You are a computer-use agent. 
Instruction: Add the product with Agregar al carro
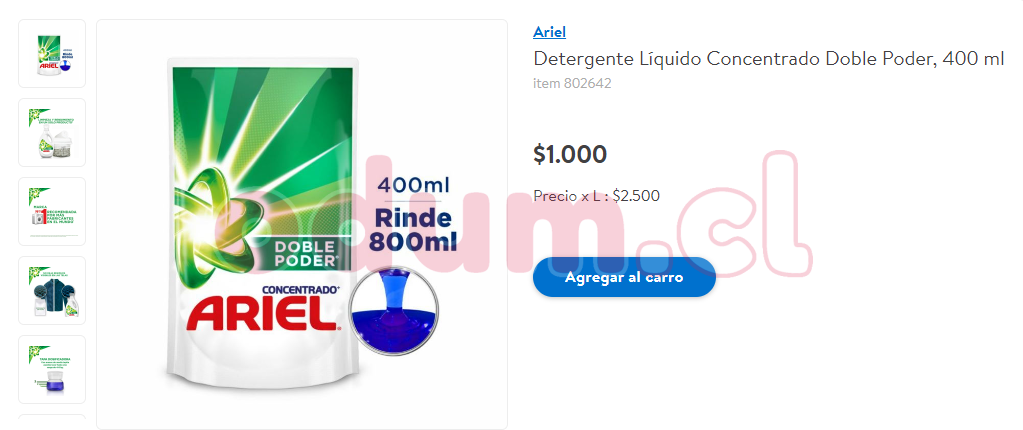624,277
